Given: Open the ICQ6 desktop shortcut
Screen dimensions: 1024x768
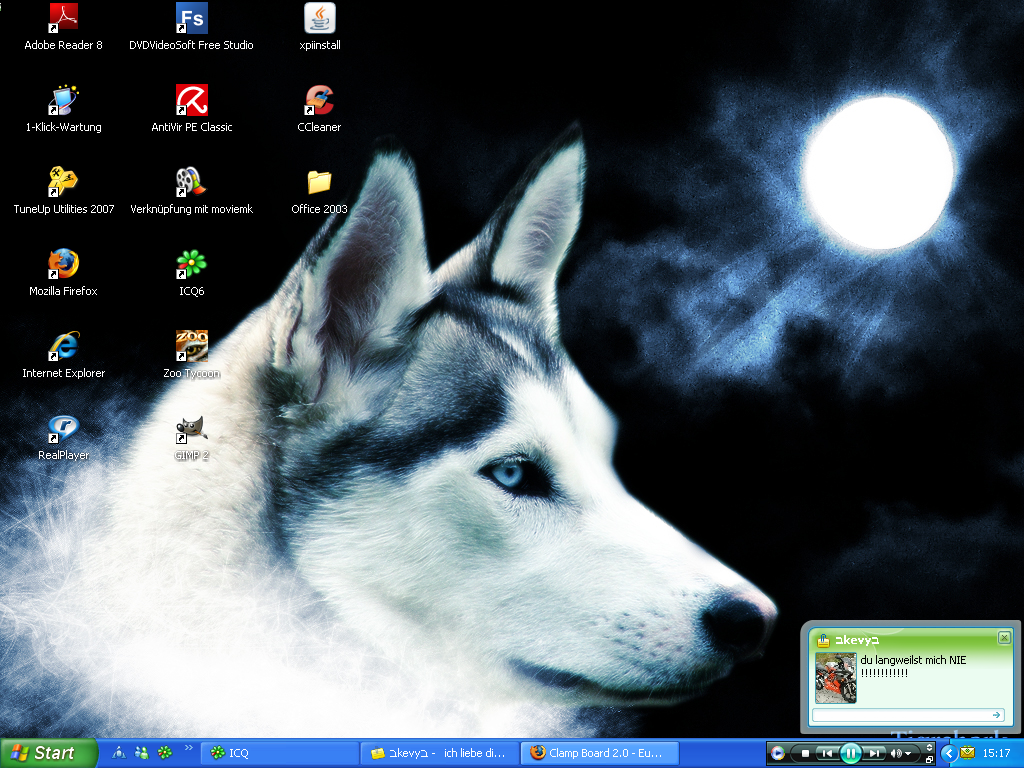Looking at the screenshot, I should click(x=190, y=265).
